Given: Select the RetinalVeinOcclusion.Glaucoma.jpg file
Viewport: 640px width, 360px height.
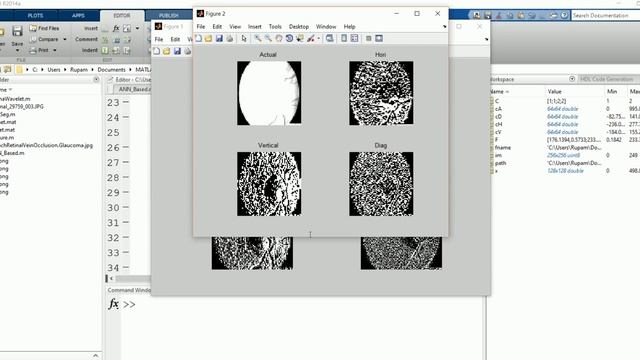Looking at the screenshot, I should 47,145.
